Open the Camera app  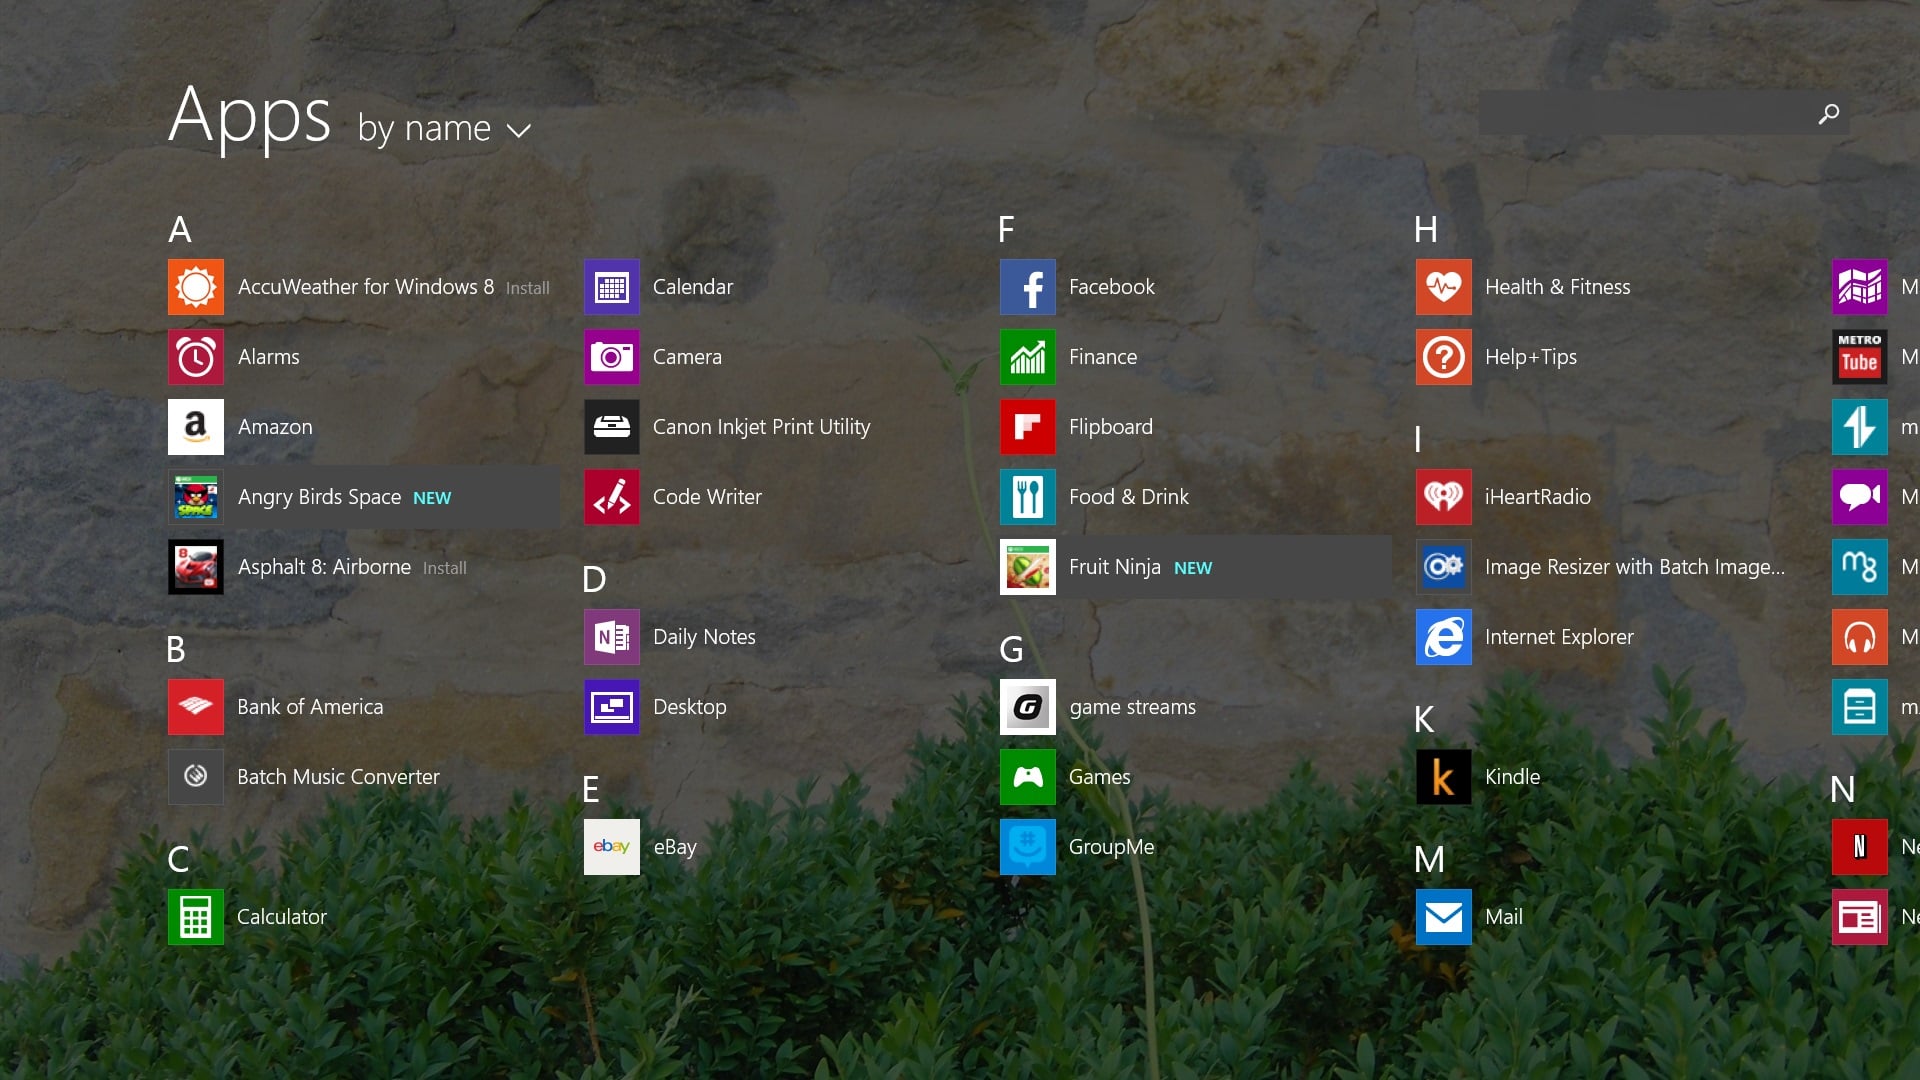[x=686, y=356]
